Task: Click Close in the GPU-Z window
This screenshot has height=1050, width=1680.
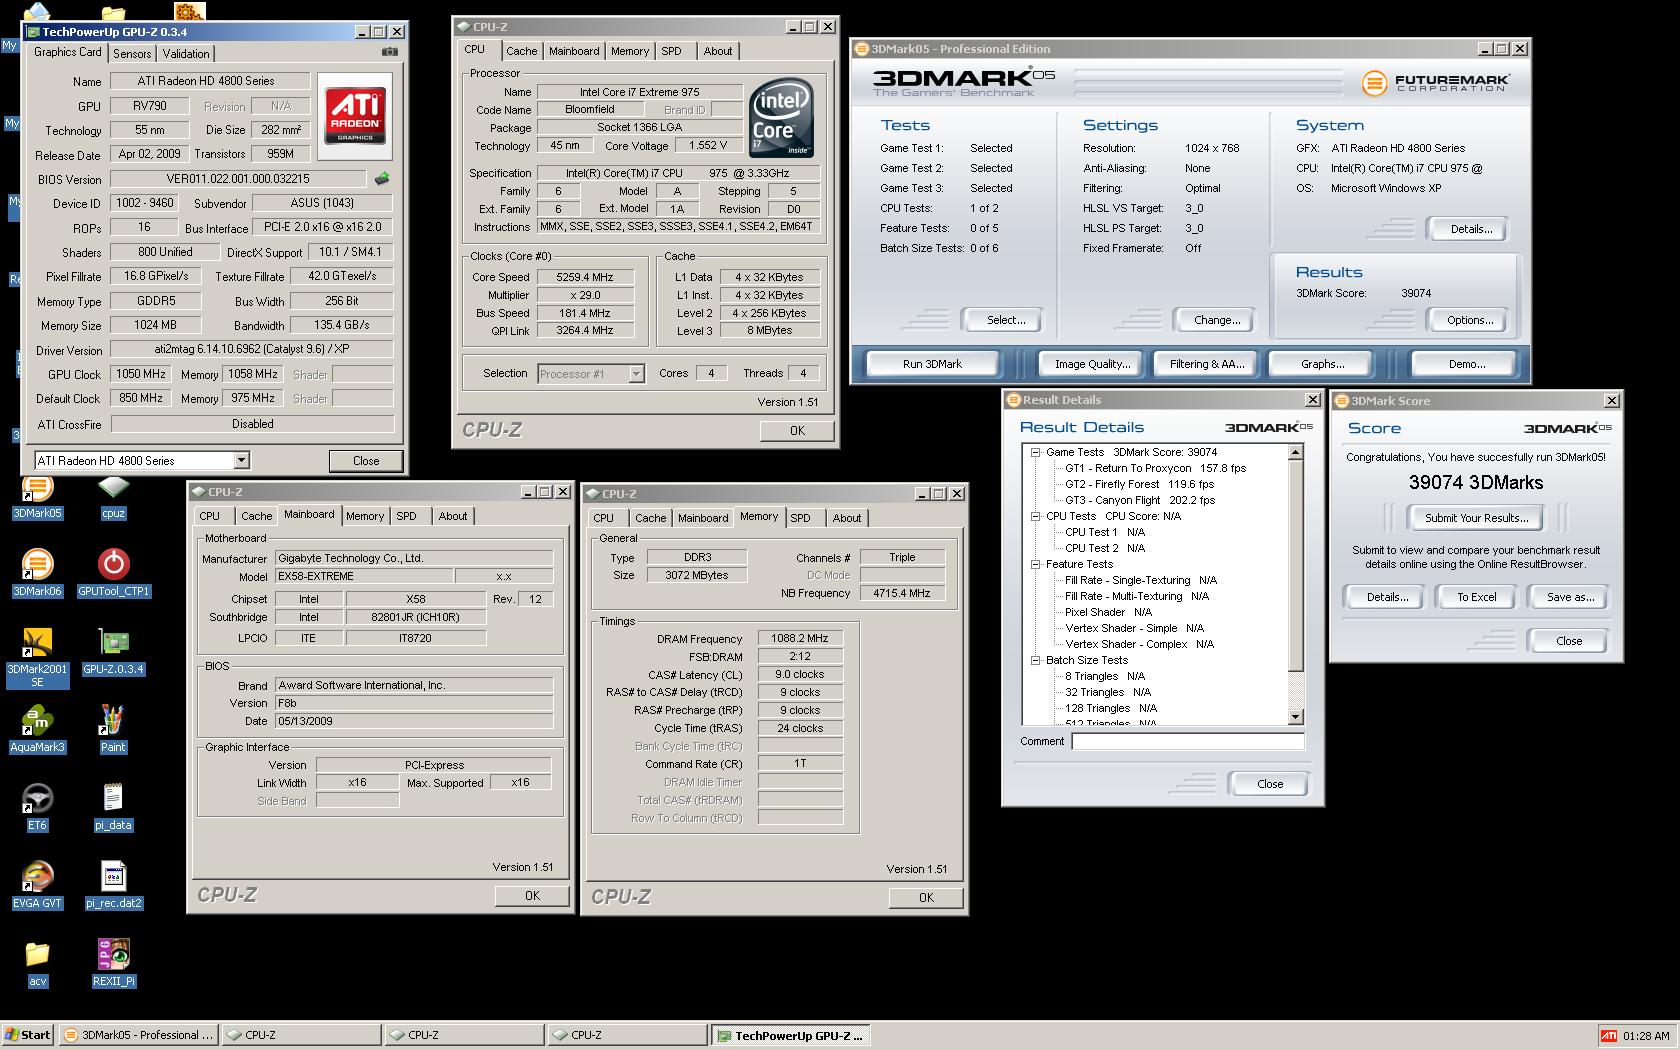Action: 366,461
